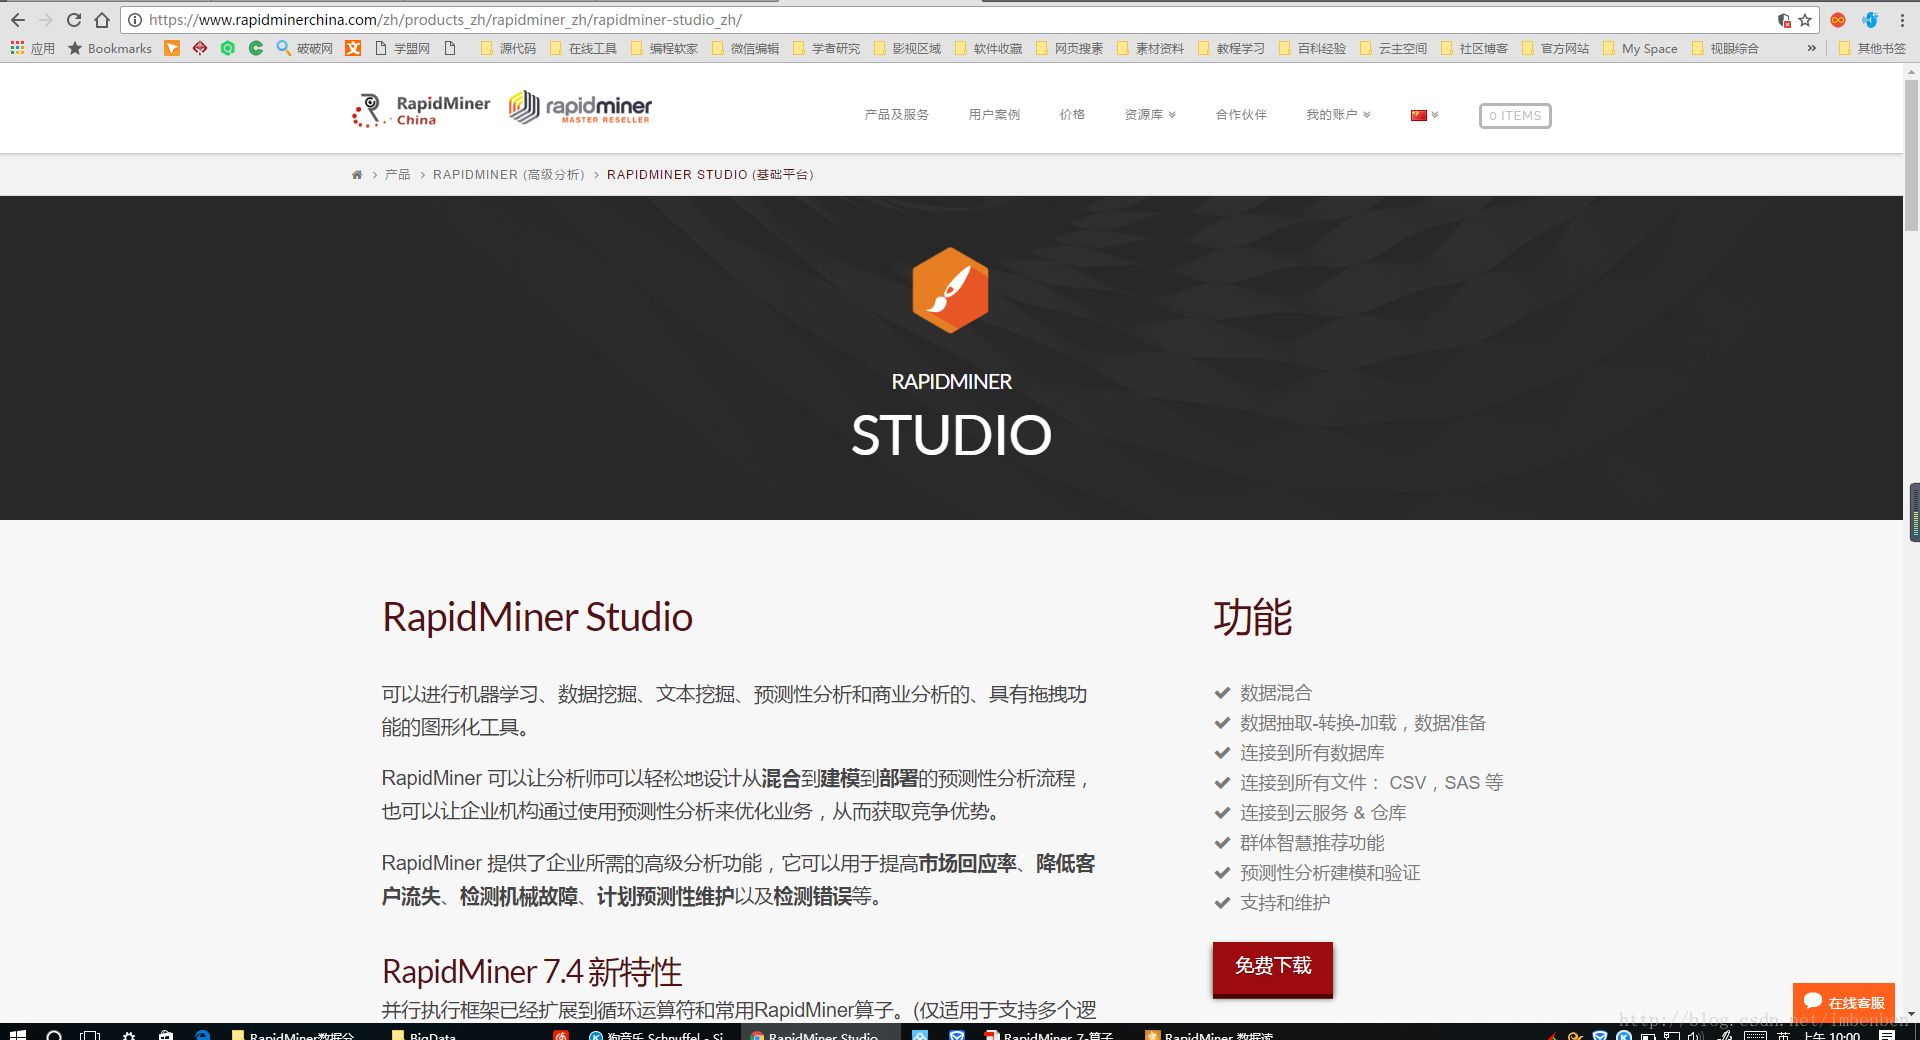Image resolution: width=1920 pixels, height=1040 pixels.
Task: Bookmark this page with the star icon
Action: 1805,20
